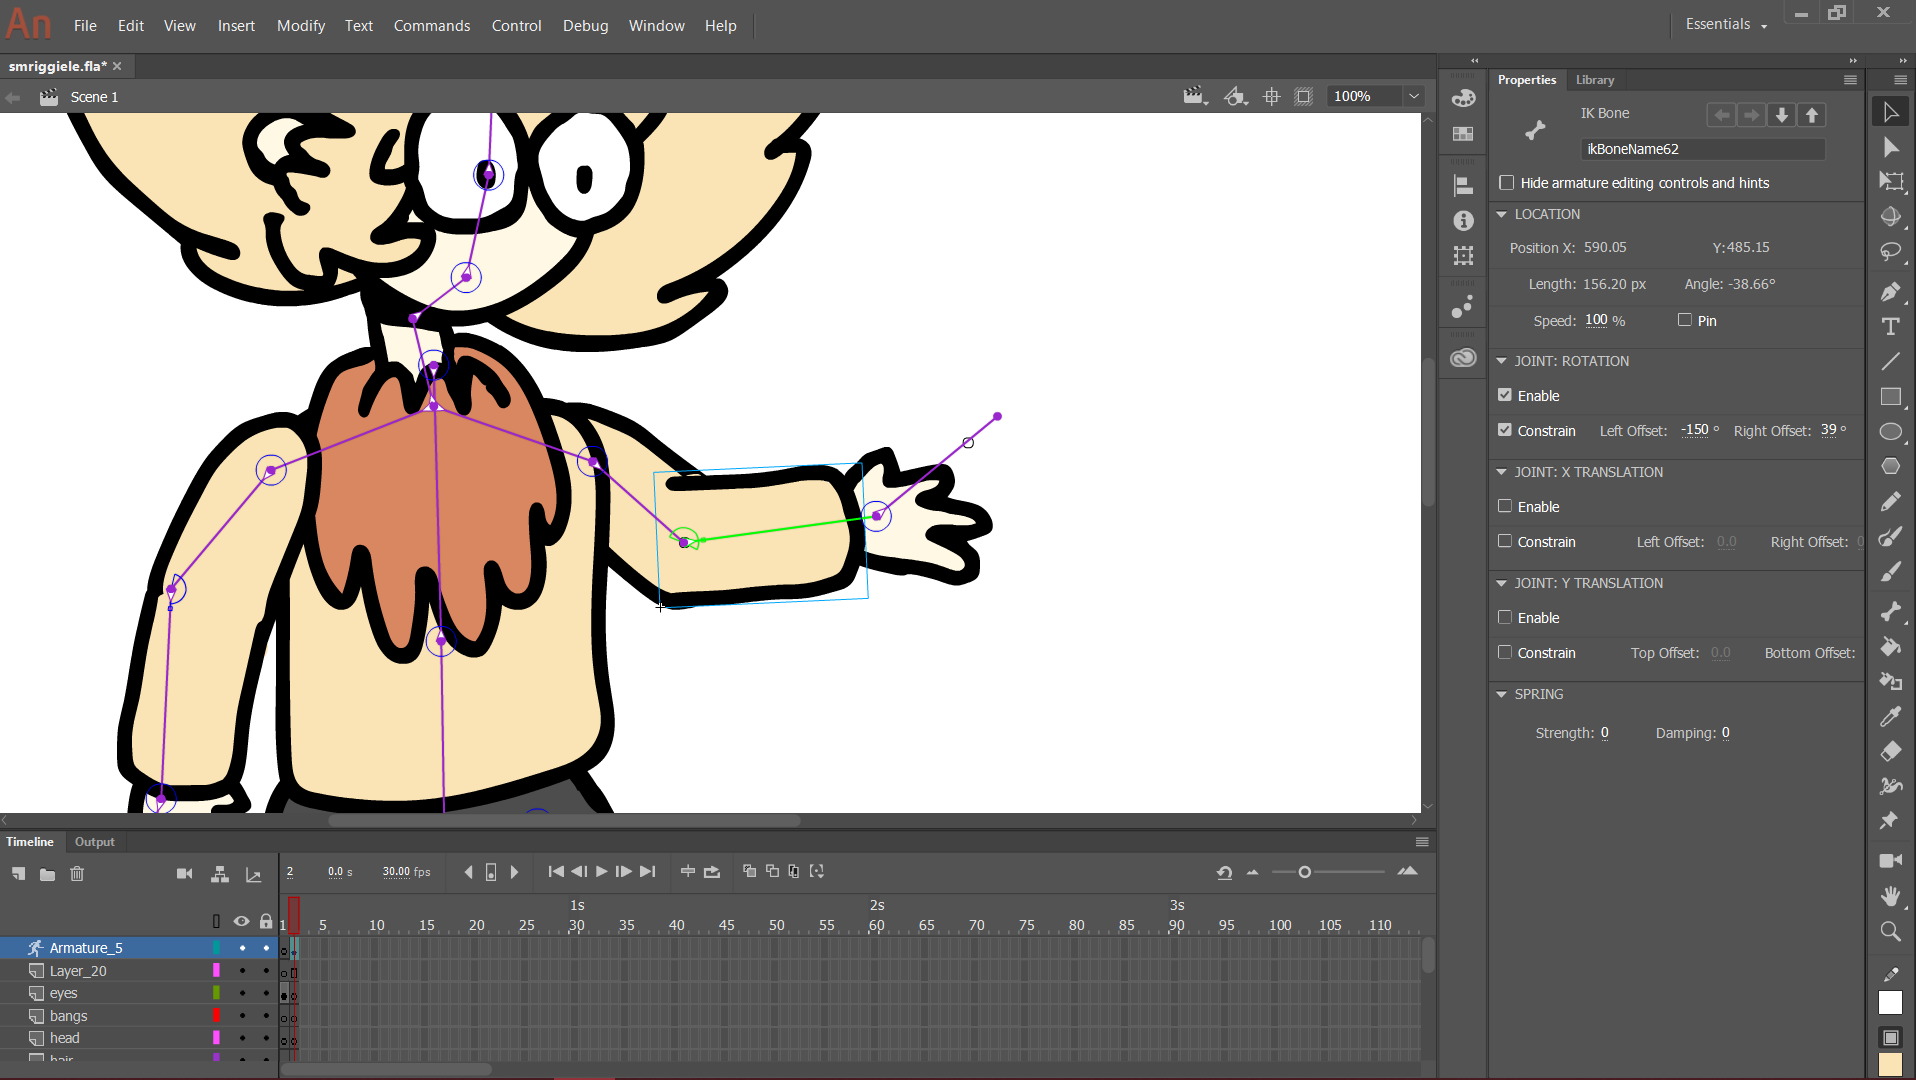
Task: Delete layer with trash icon
Action: (77, 874)
